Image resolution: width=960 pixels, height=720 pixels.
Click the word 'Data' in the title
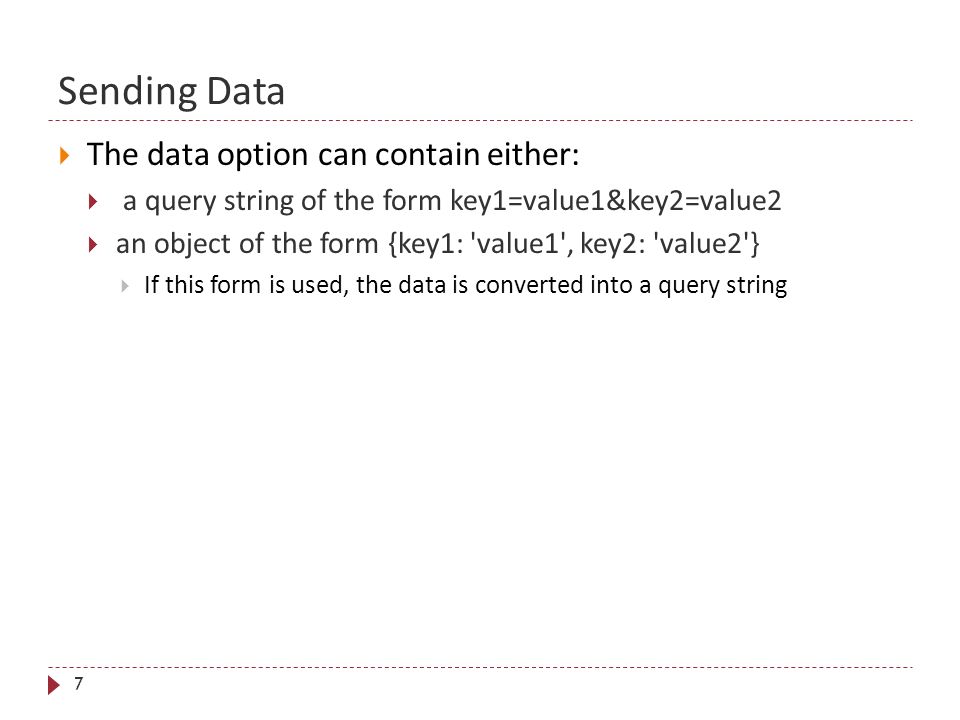246,92
